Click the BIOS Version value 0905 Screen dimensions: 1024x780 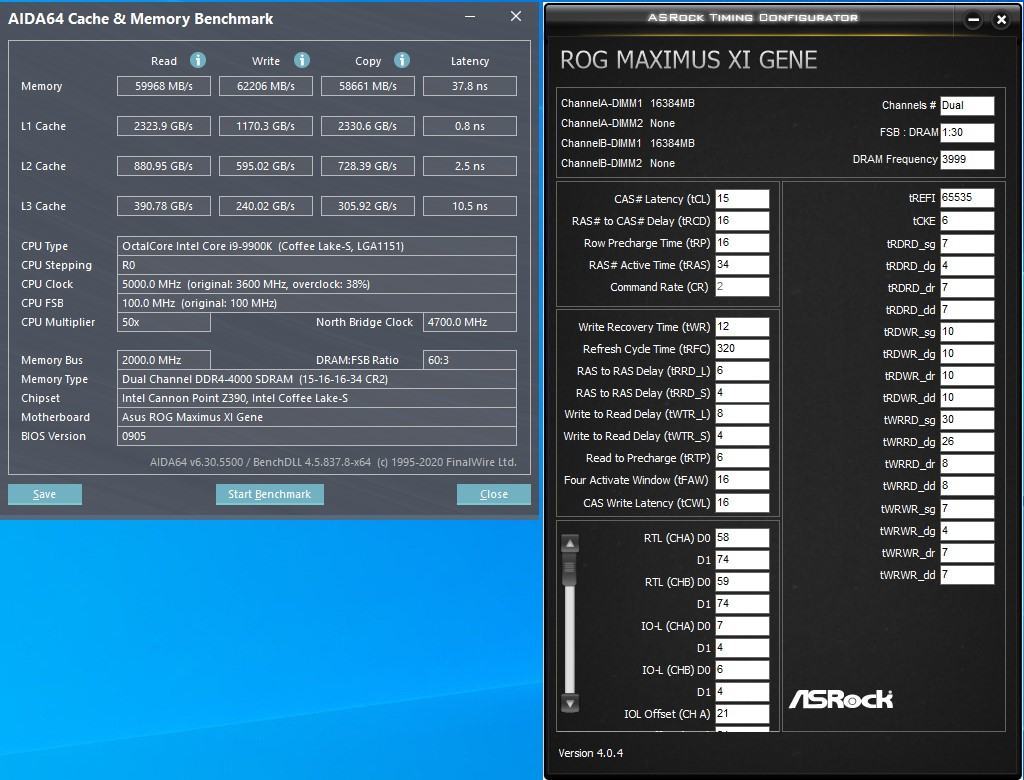[x=317, y=436]
